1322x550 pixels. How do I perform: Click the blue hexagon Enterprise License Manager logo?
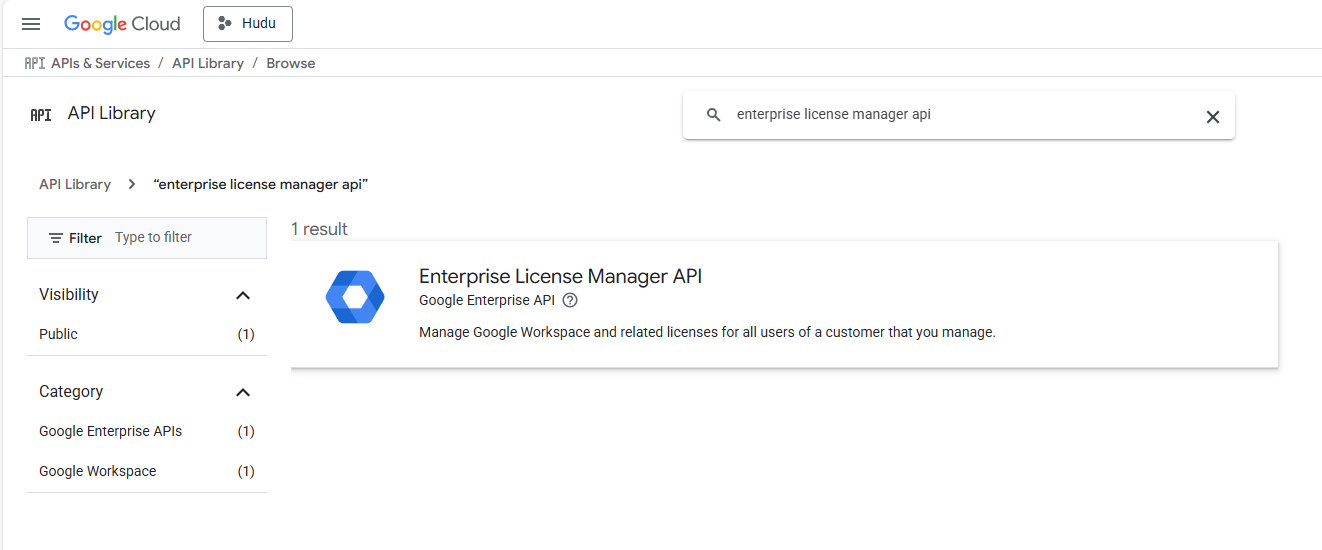click(x=355, y=297)
